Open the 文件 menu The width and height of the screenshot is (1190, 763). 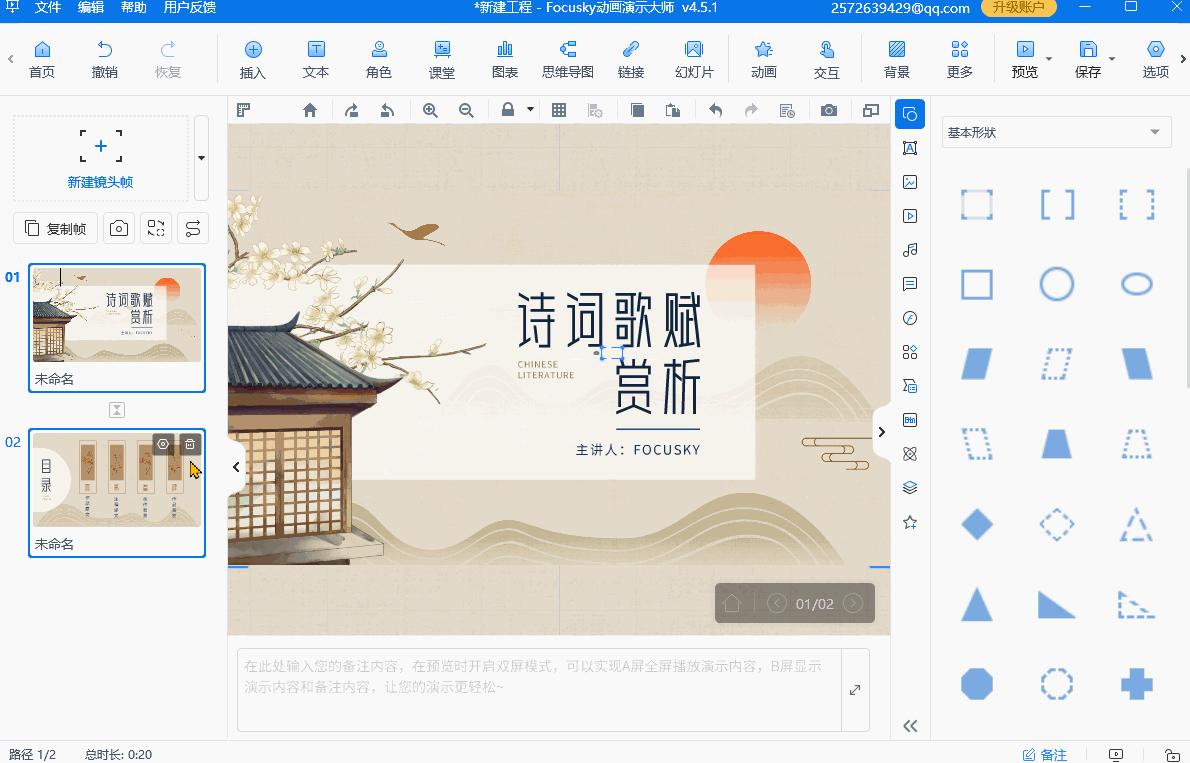[47, 8]
